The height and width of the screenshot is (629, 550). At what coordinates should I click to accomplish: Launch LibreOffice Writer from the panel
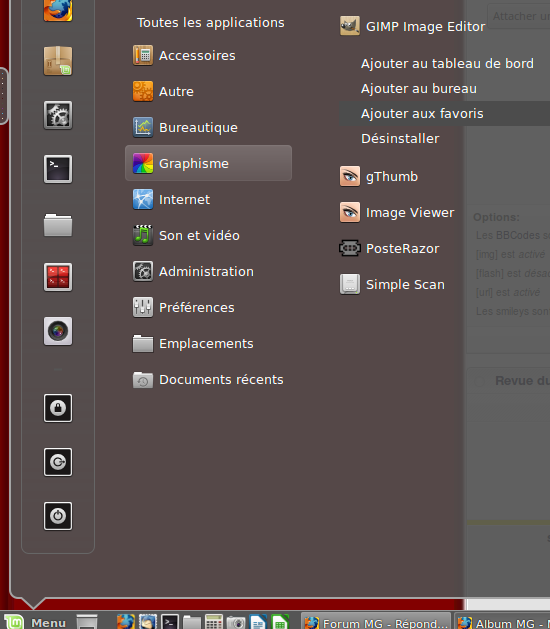[258, 622]
